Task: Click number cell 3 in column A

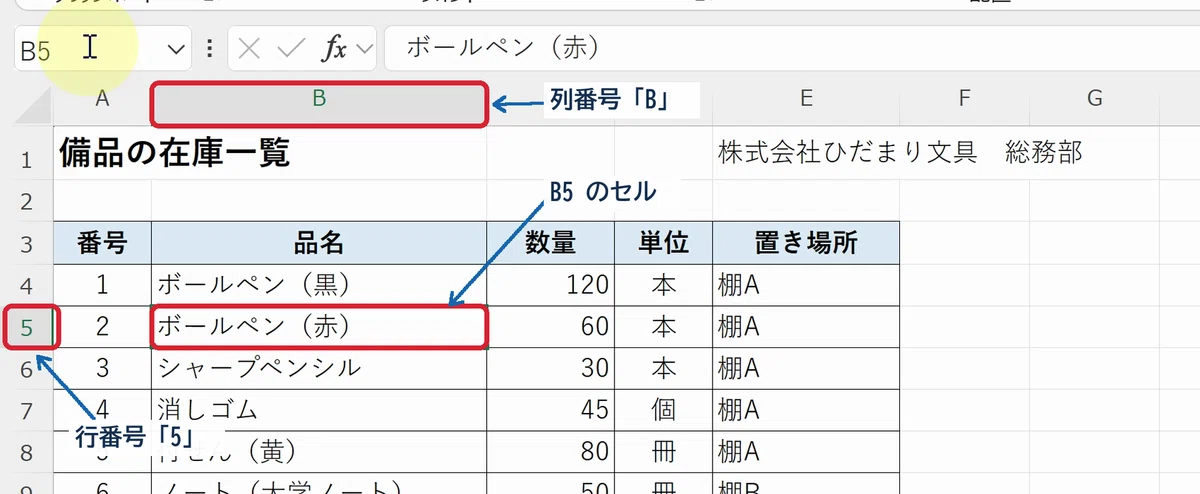Action: [102, 368]
